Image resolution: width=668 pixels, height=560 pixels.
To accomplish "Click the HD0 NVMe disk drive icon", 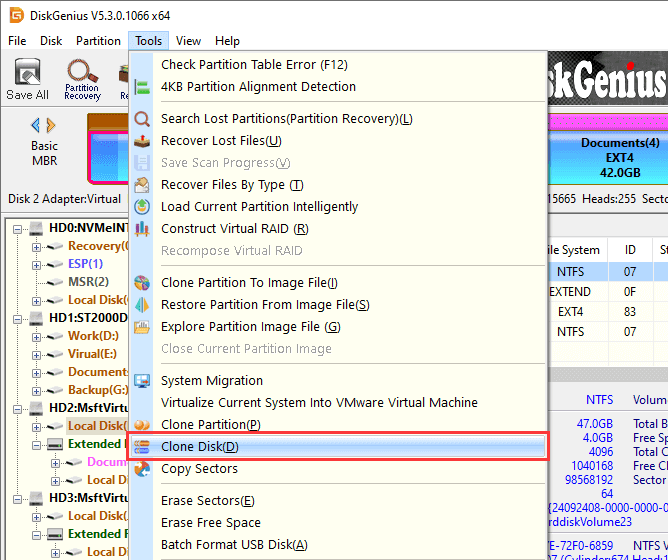I will [36, 228].
